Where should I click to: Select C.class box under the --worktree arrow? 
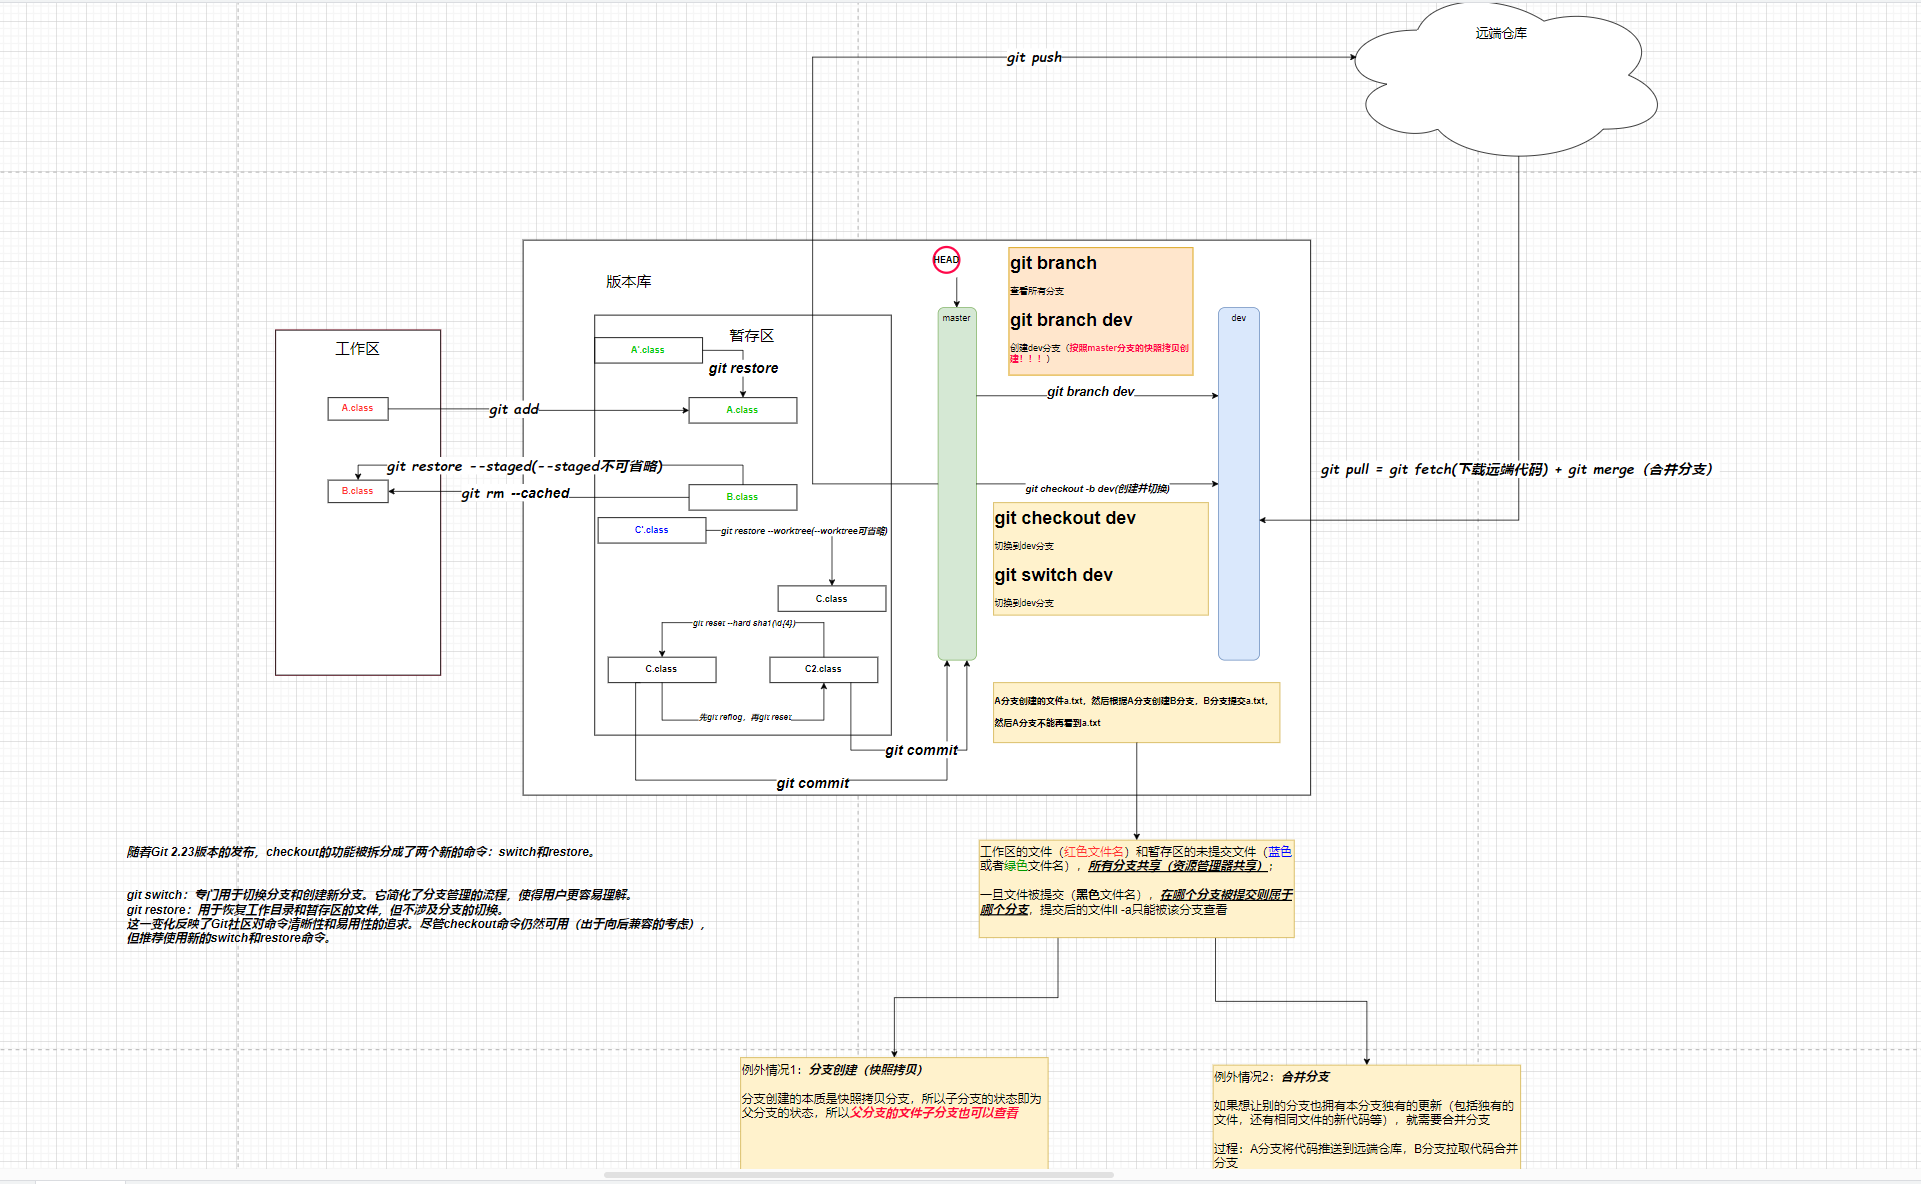click(831, 599)
